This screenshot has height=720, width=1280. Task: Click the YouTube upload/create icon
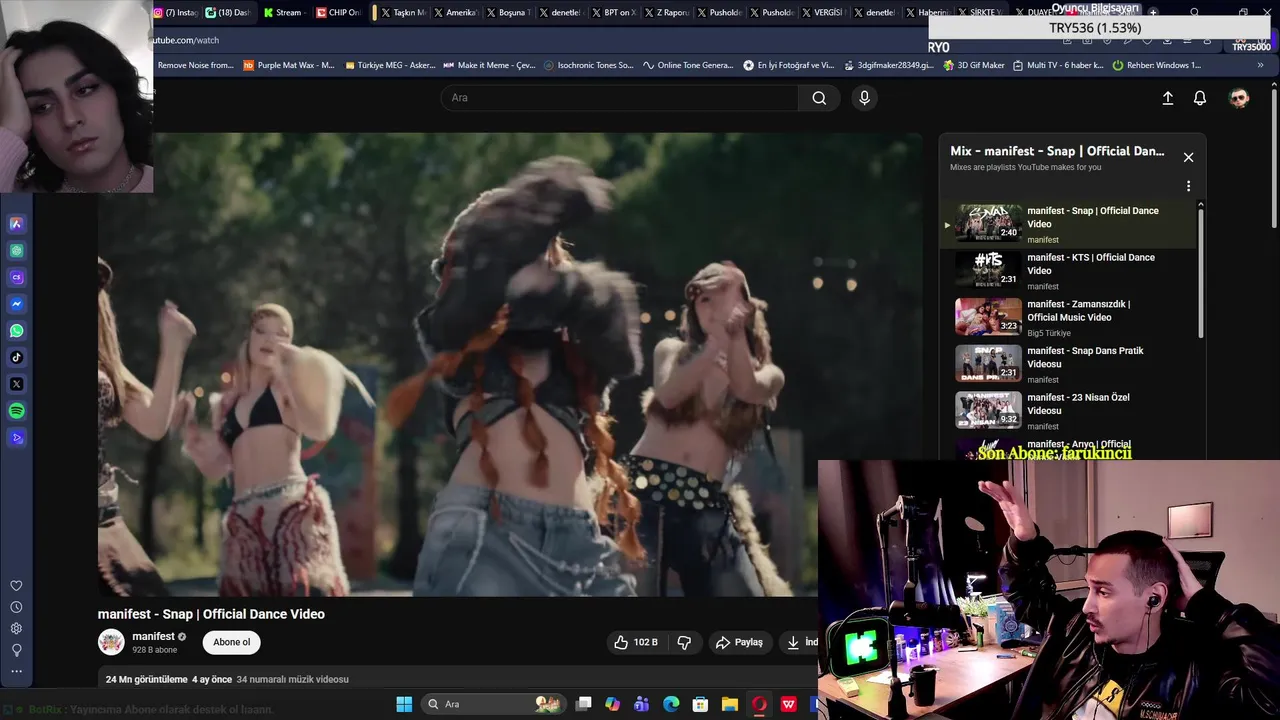pos(1167,98)
